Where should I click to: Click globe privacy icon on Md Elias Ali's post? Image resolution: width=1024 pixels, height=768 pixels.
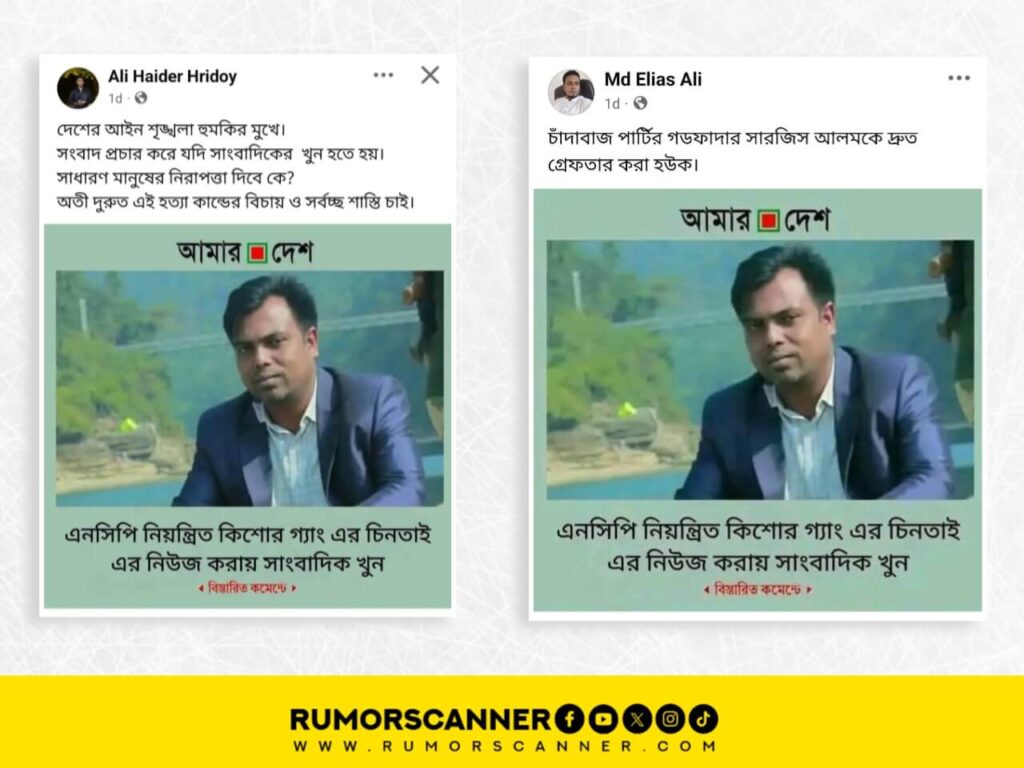pyautogui.click(x=640, y=103)
